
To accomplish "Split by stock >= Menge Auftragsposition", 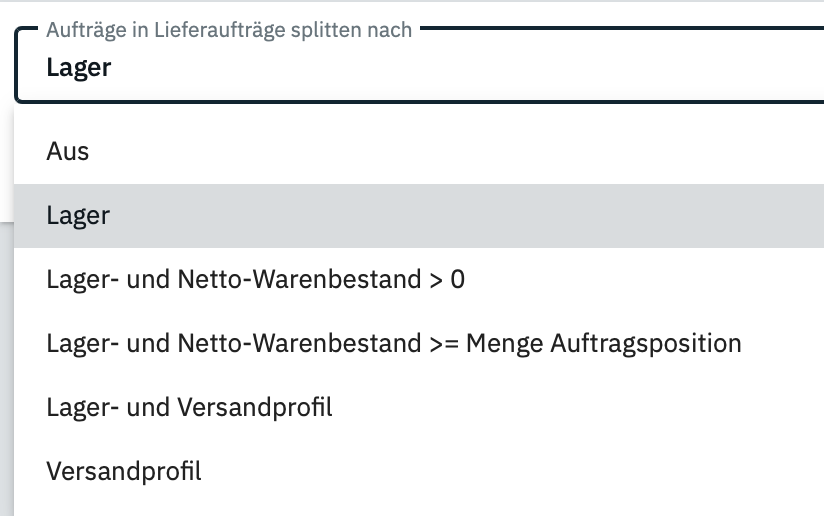I will pos(419,344).
